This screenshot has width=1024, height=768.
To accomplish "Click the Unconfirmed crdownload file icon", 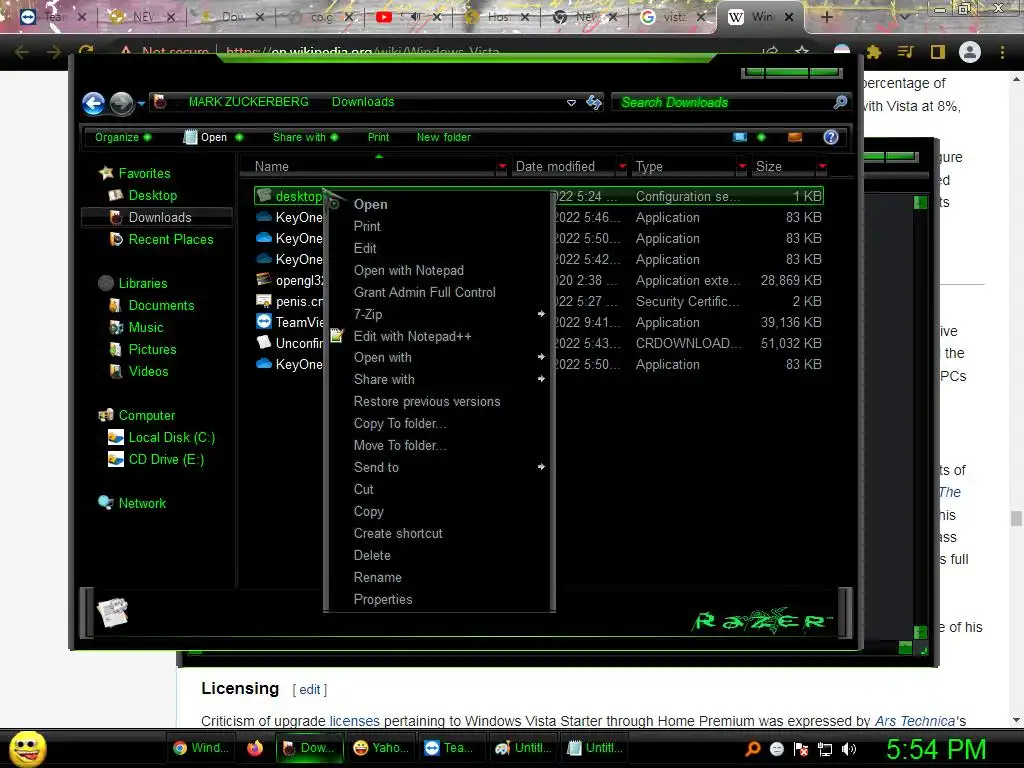I will pos(264,342).
